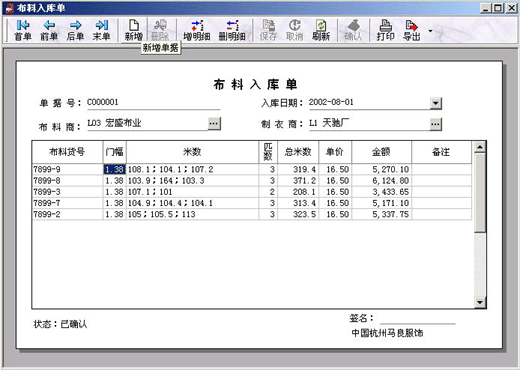The width and height of the screenshot is (520, 370).
Task: Click meters cell 107.1；101
Action: point(192,192)
